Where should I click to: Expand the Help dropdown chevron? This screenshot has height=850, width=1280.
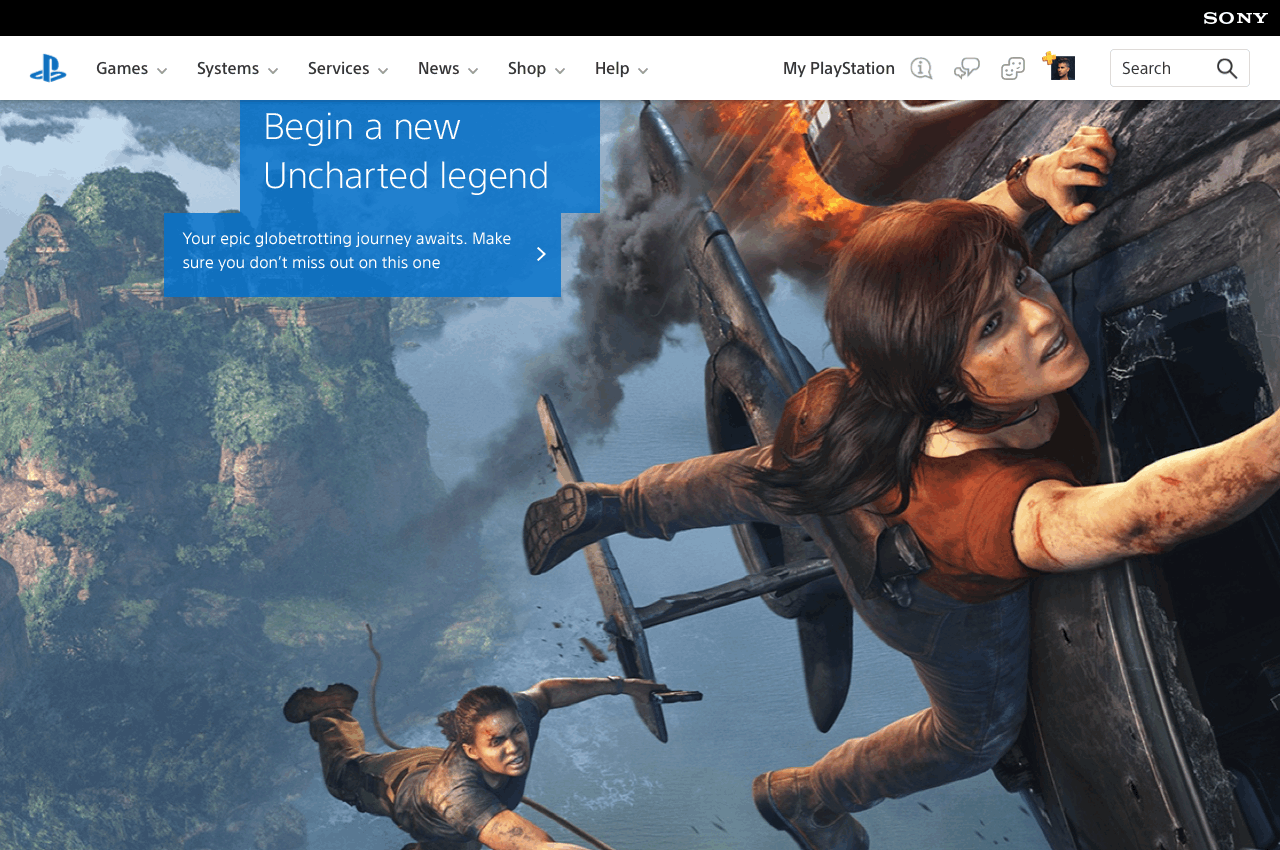point(643,70)
